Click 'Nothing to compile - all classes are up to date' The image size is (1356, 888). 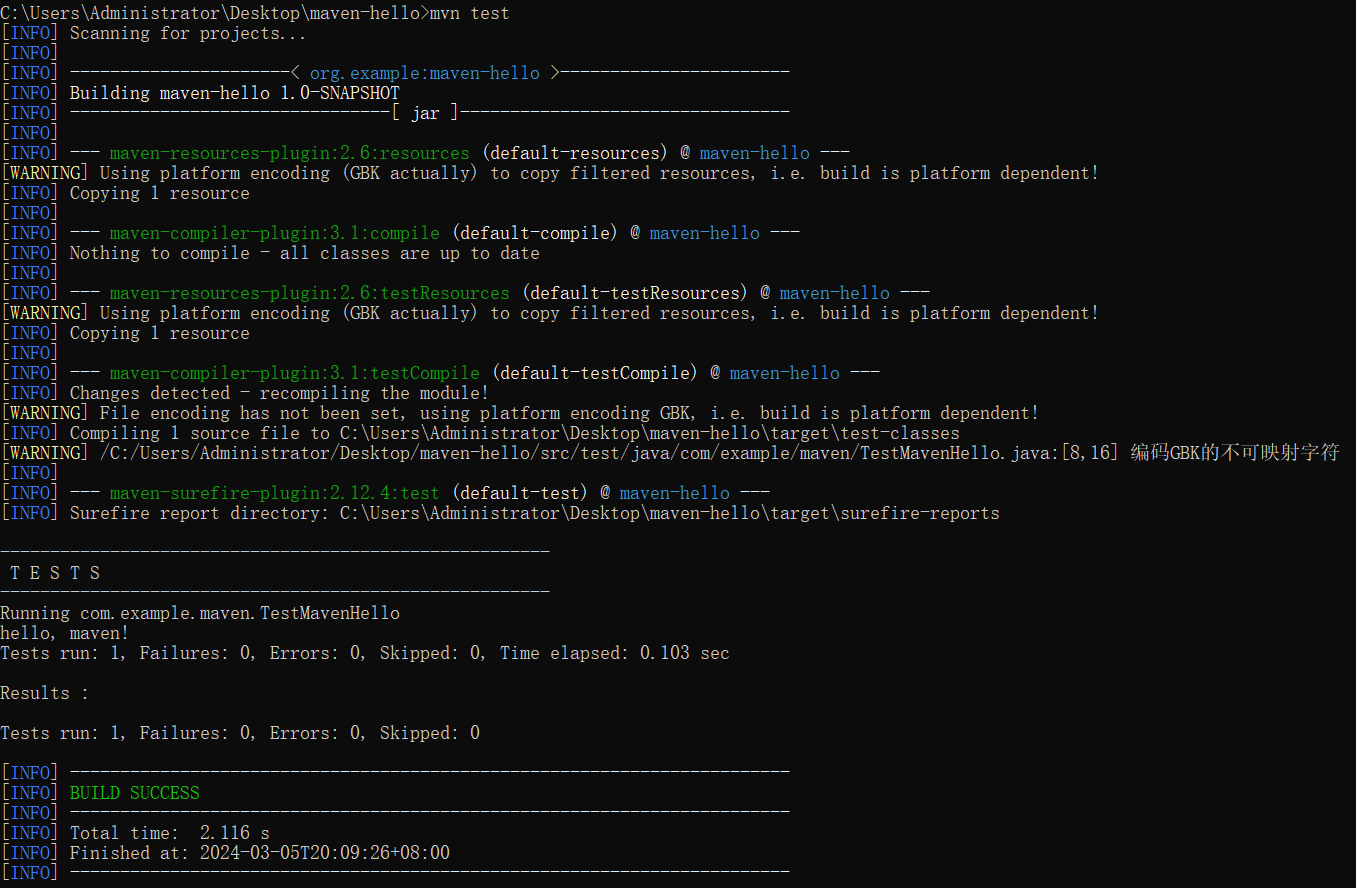[x=305, y=253]
